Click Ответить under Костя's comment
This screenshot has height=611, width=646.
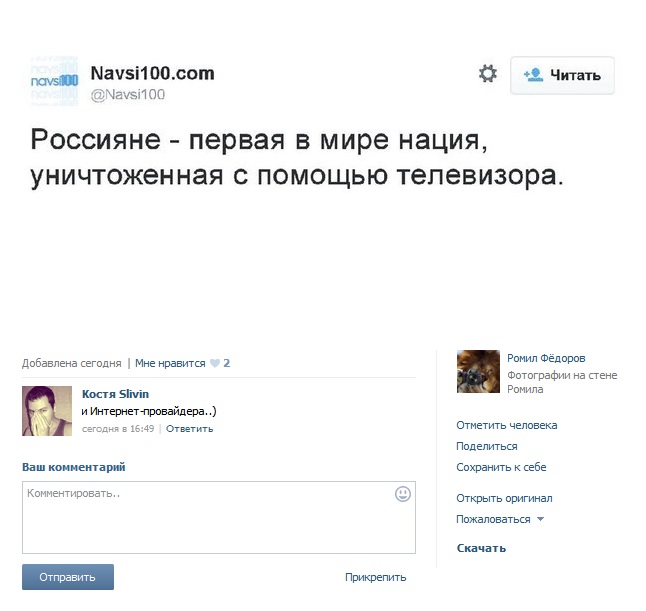coord(190,429)
